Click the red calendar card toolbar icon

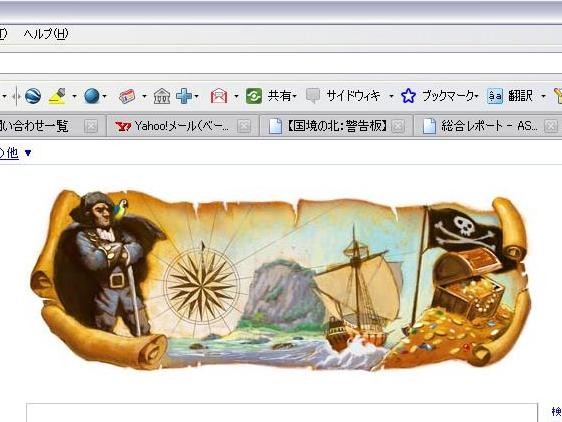click(x=127, y=96)
